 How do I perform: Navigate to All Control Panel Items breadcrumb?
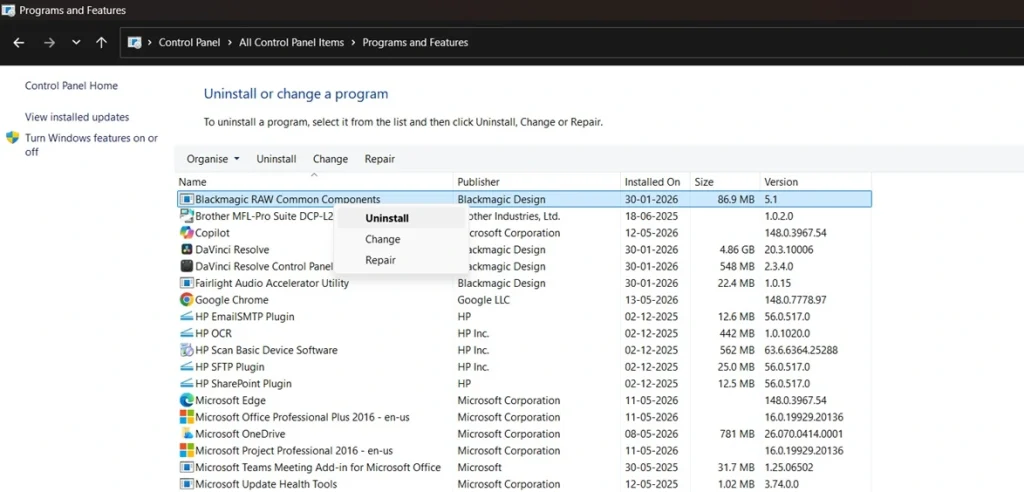[x=291, y=42]
